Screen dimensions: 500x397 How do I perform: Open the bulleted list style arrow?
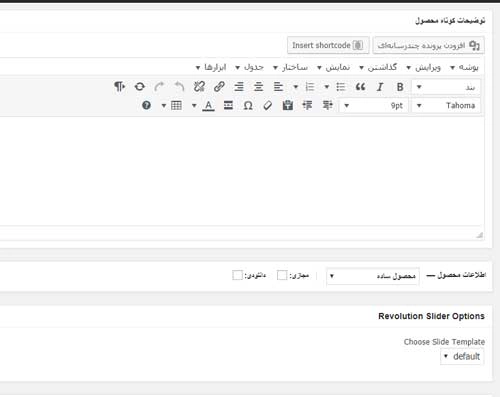coord(327,87)
